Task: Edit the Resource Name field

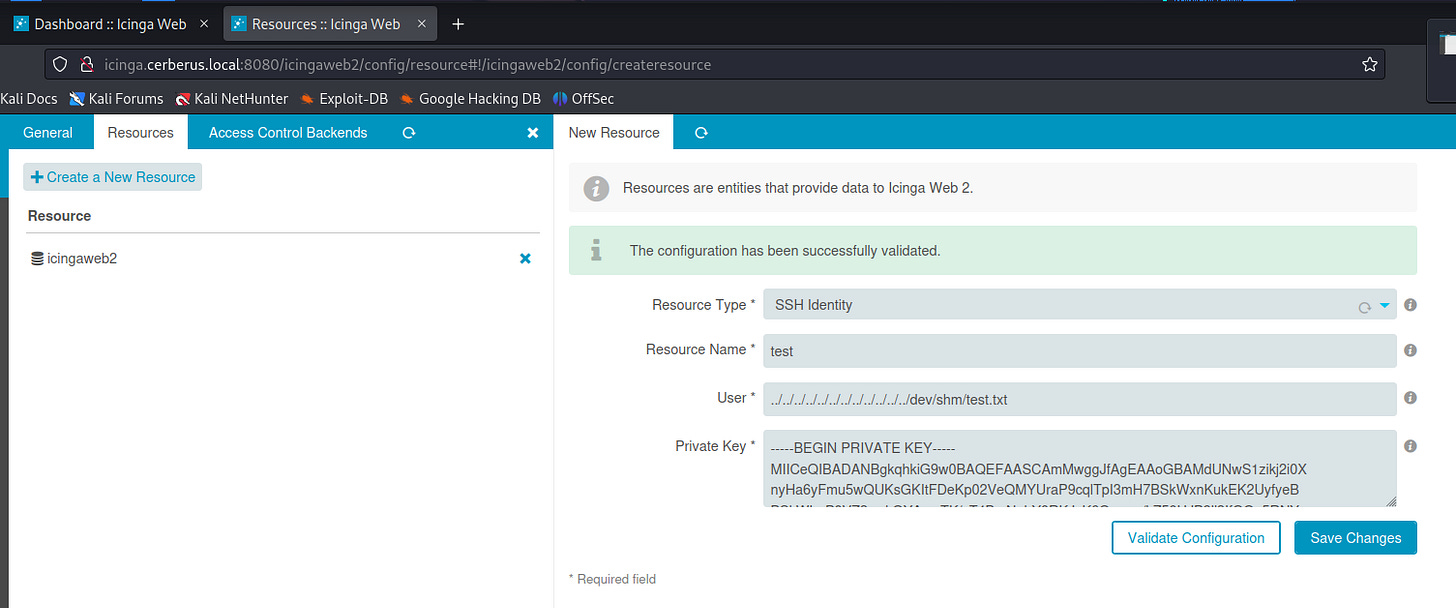Action: tap(1080, 351)
